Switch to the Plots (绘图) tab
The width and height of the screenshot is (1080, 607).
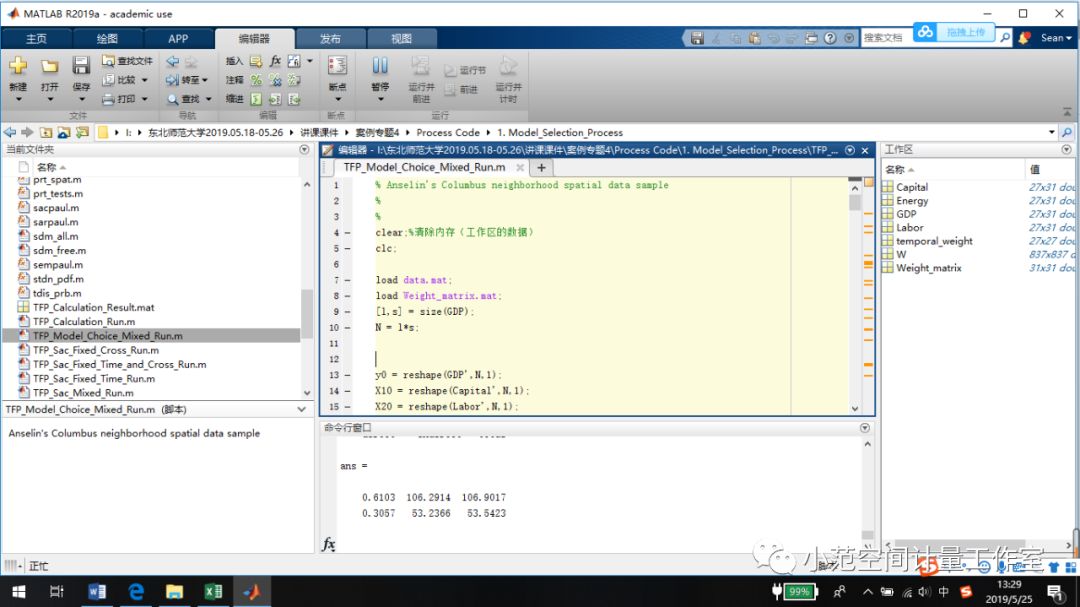107,39
